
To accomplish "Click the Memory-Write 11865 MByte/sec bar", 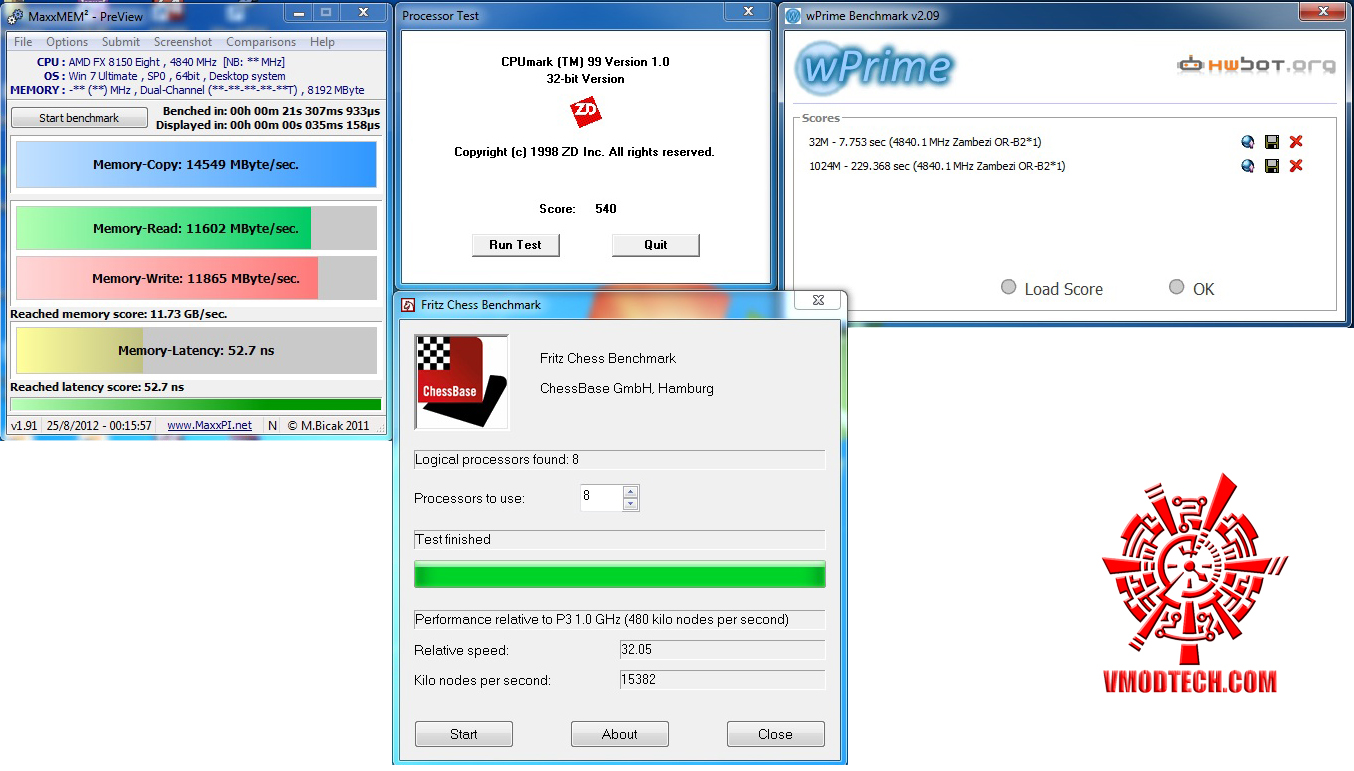I will pos(196,278).
